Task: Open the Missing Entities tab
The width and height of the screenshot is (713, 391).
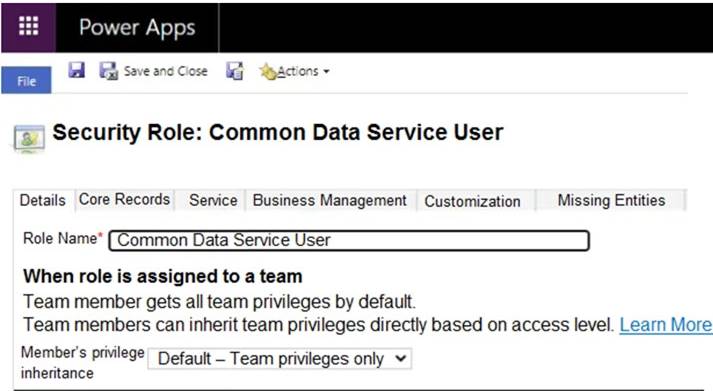Action: click(612, 200)
